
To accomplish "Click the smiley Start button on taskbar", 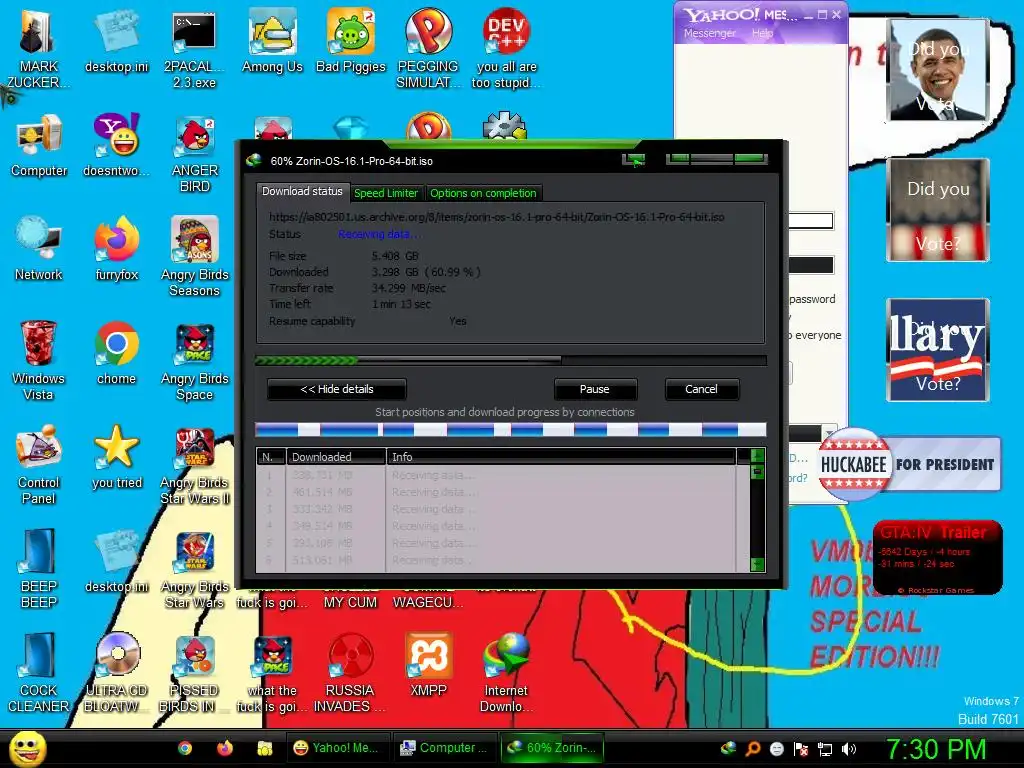I will pyautogui.click(x=27, y=748).
